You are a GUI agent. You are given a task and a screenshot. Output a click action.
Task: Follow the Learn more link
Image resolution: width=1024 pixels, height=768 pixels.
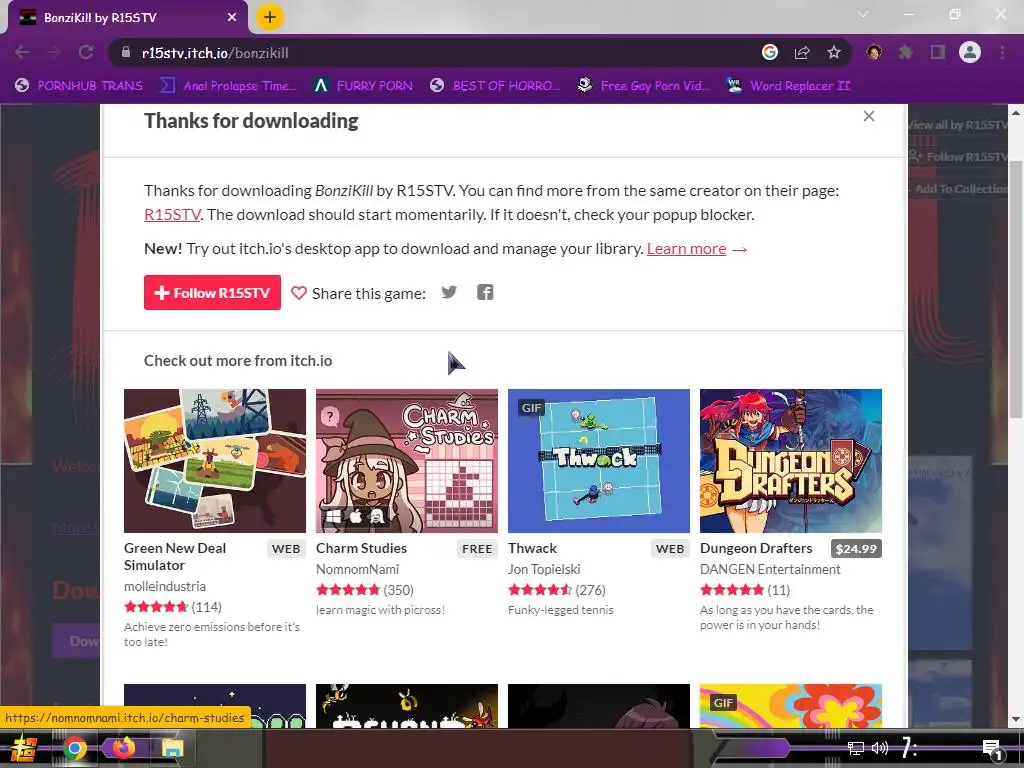coord(686,249)
